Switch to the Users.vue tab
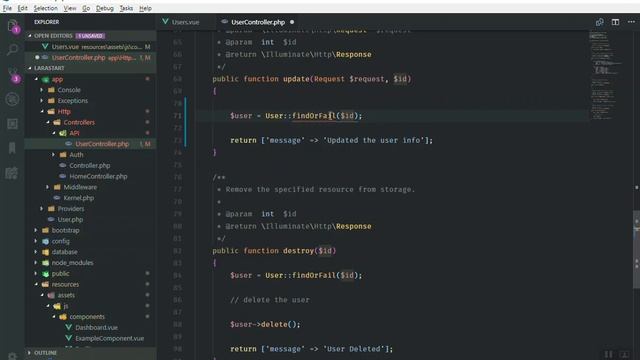The image size is (640, 360). pos(186,22)
